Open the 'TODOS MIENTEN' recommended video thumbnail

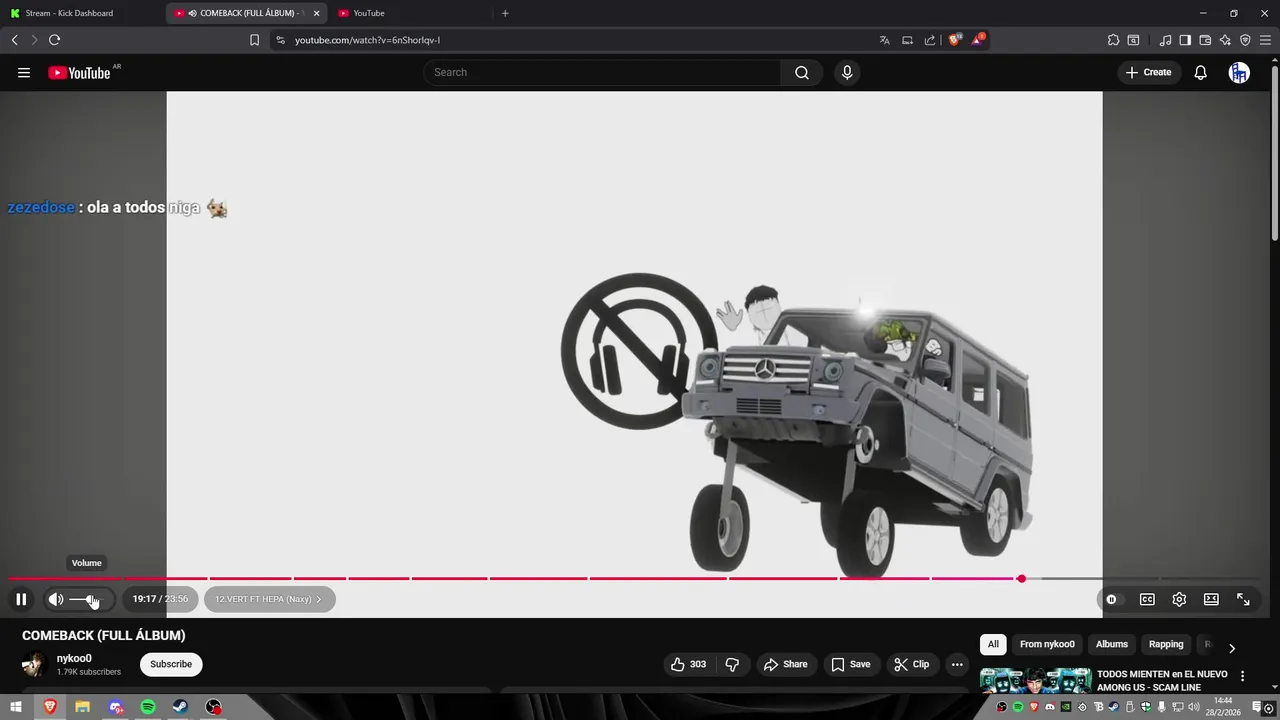pos(1035,681)
